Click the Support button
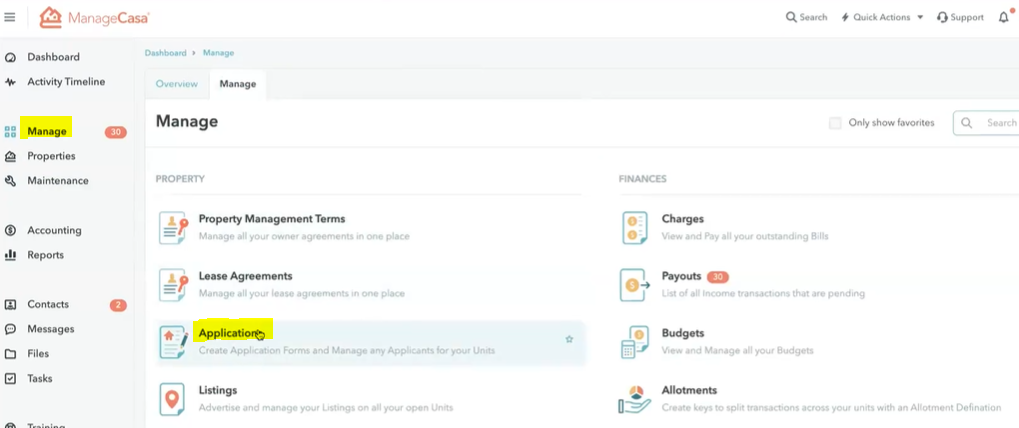The width and height of the screenshot is (1019, 428). (960, 17)
